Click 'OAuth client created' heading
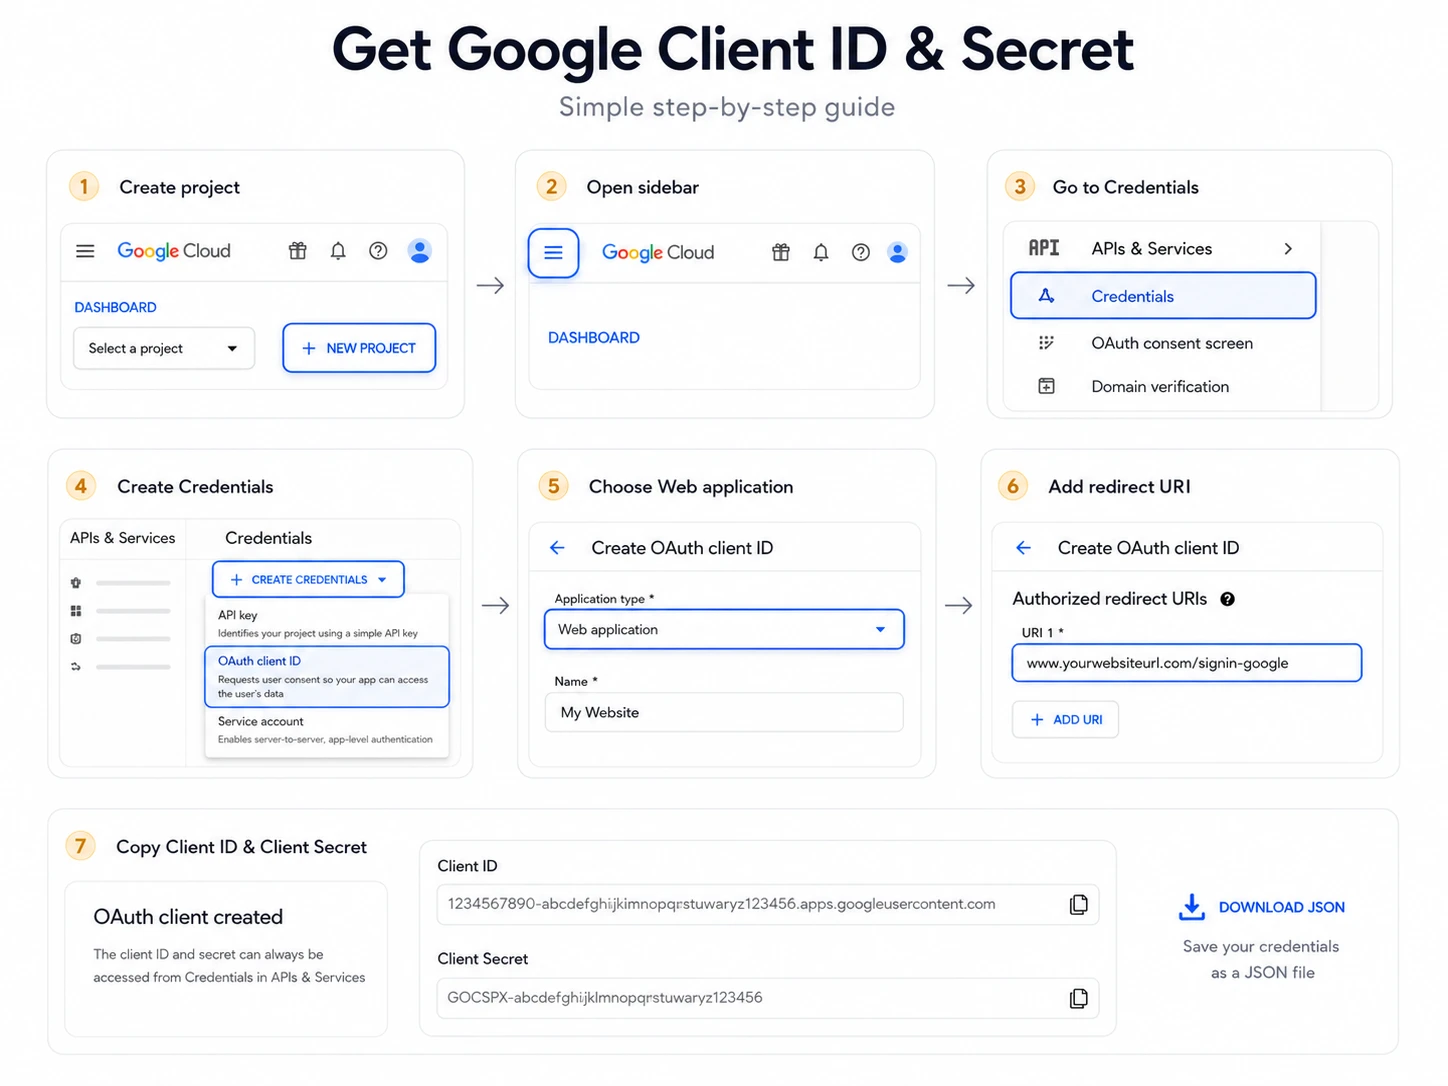 coord(188,917)
